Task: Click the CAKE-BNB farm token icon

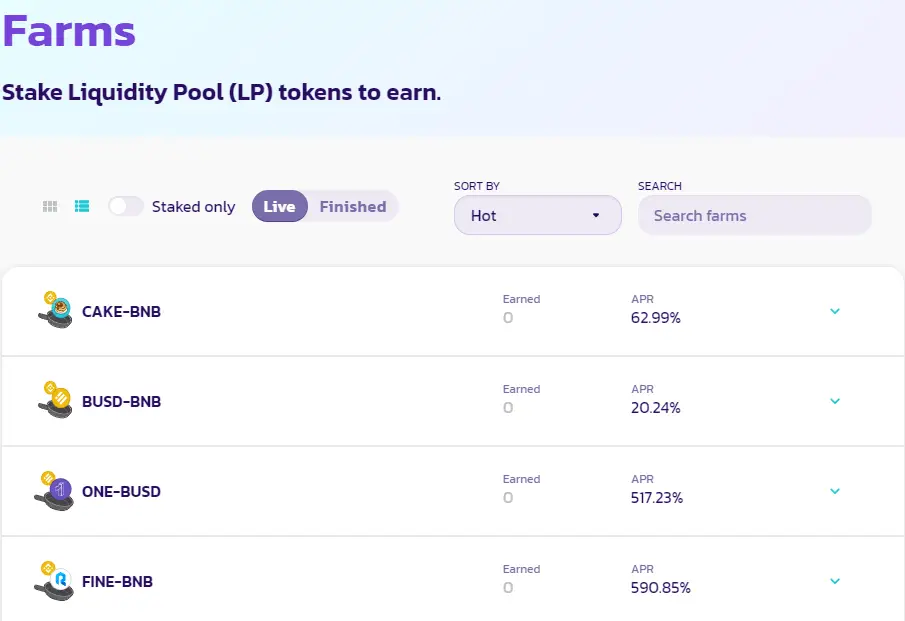Action: 56,311
